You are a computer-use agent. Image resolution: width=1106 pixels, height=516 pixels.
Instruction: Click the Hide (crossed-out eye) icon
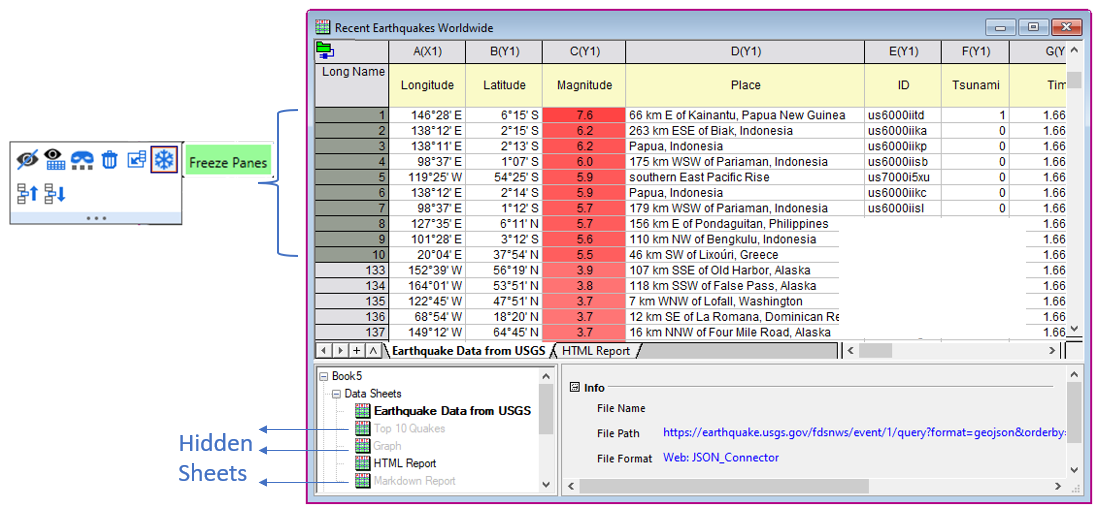(28, 158)
